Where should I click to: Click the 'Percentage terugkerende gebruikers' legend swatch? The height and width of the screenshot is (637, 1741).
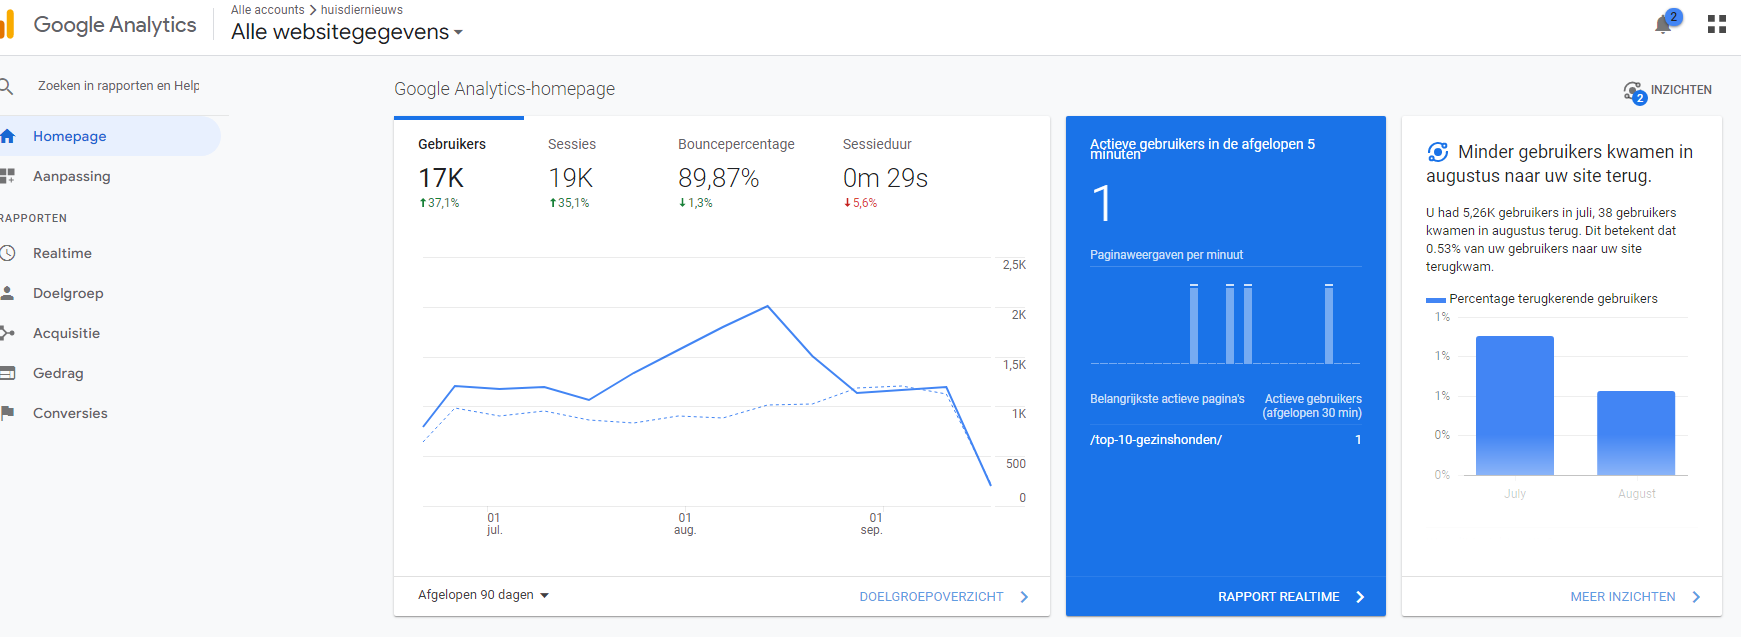(x=1435, y=299)
